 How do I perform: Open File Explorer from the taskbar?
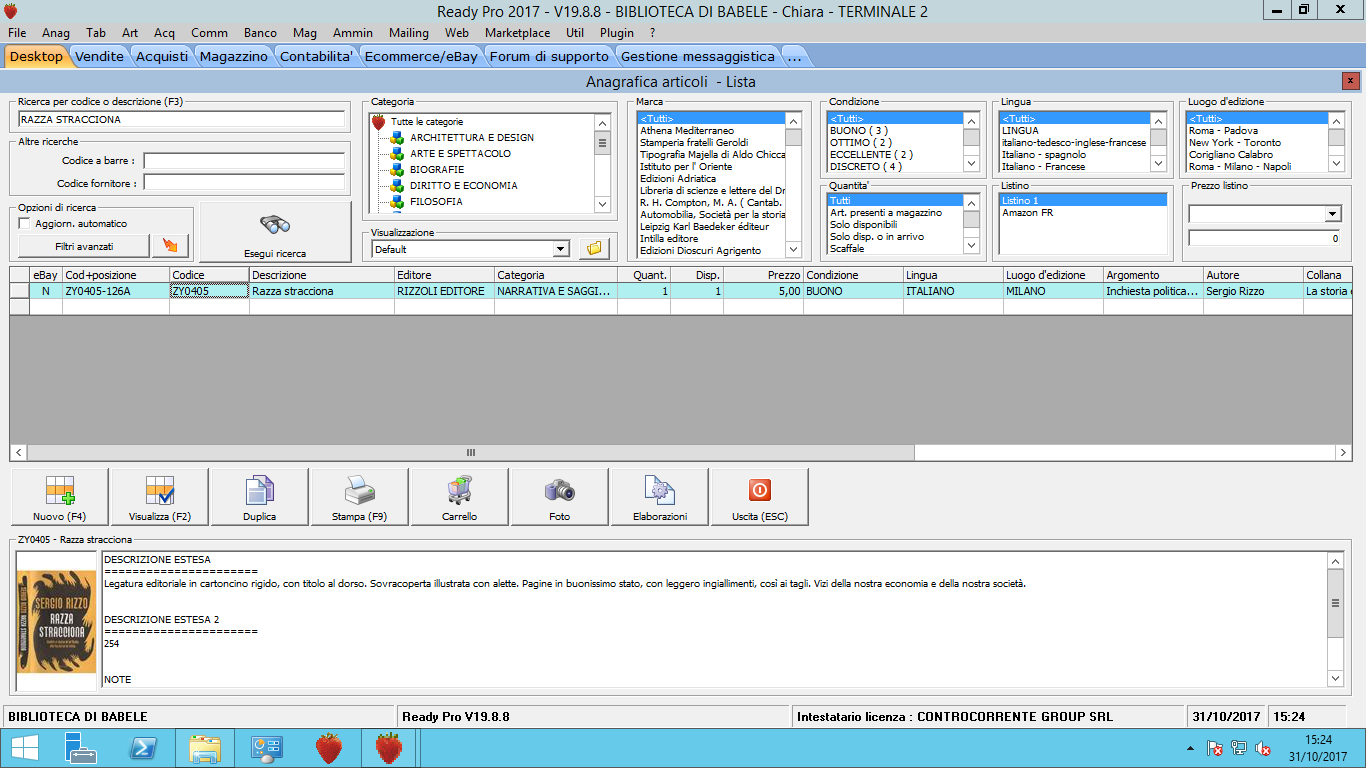pyautogui.click(x=205, y=747)
